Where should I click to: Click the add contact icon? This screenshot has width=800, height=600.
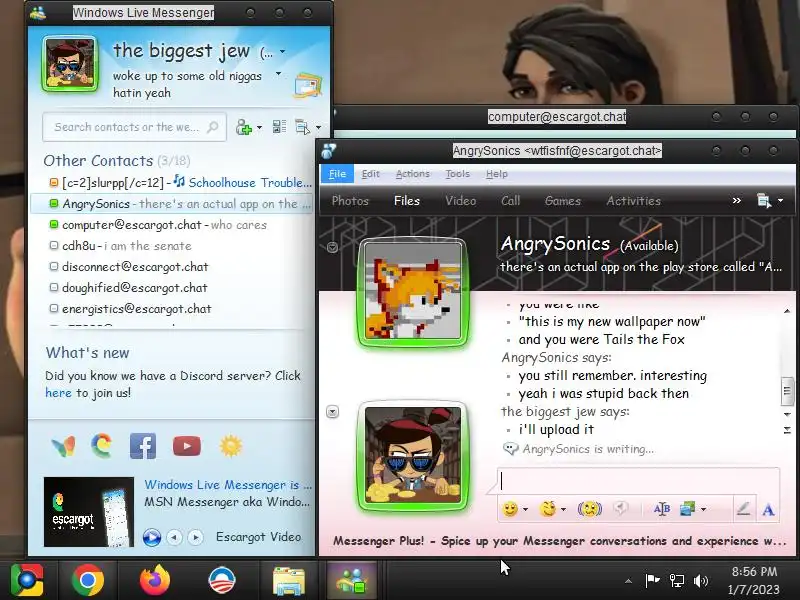(243, 127)
